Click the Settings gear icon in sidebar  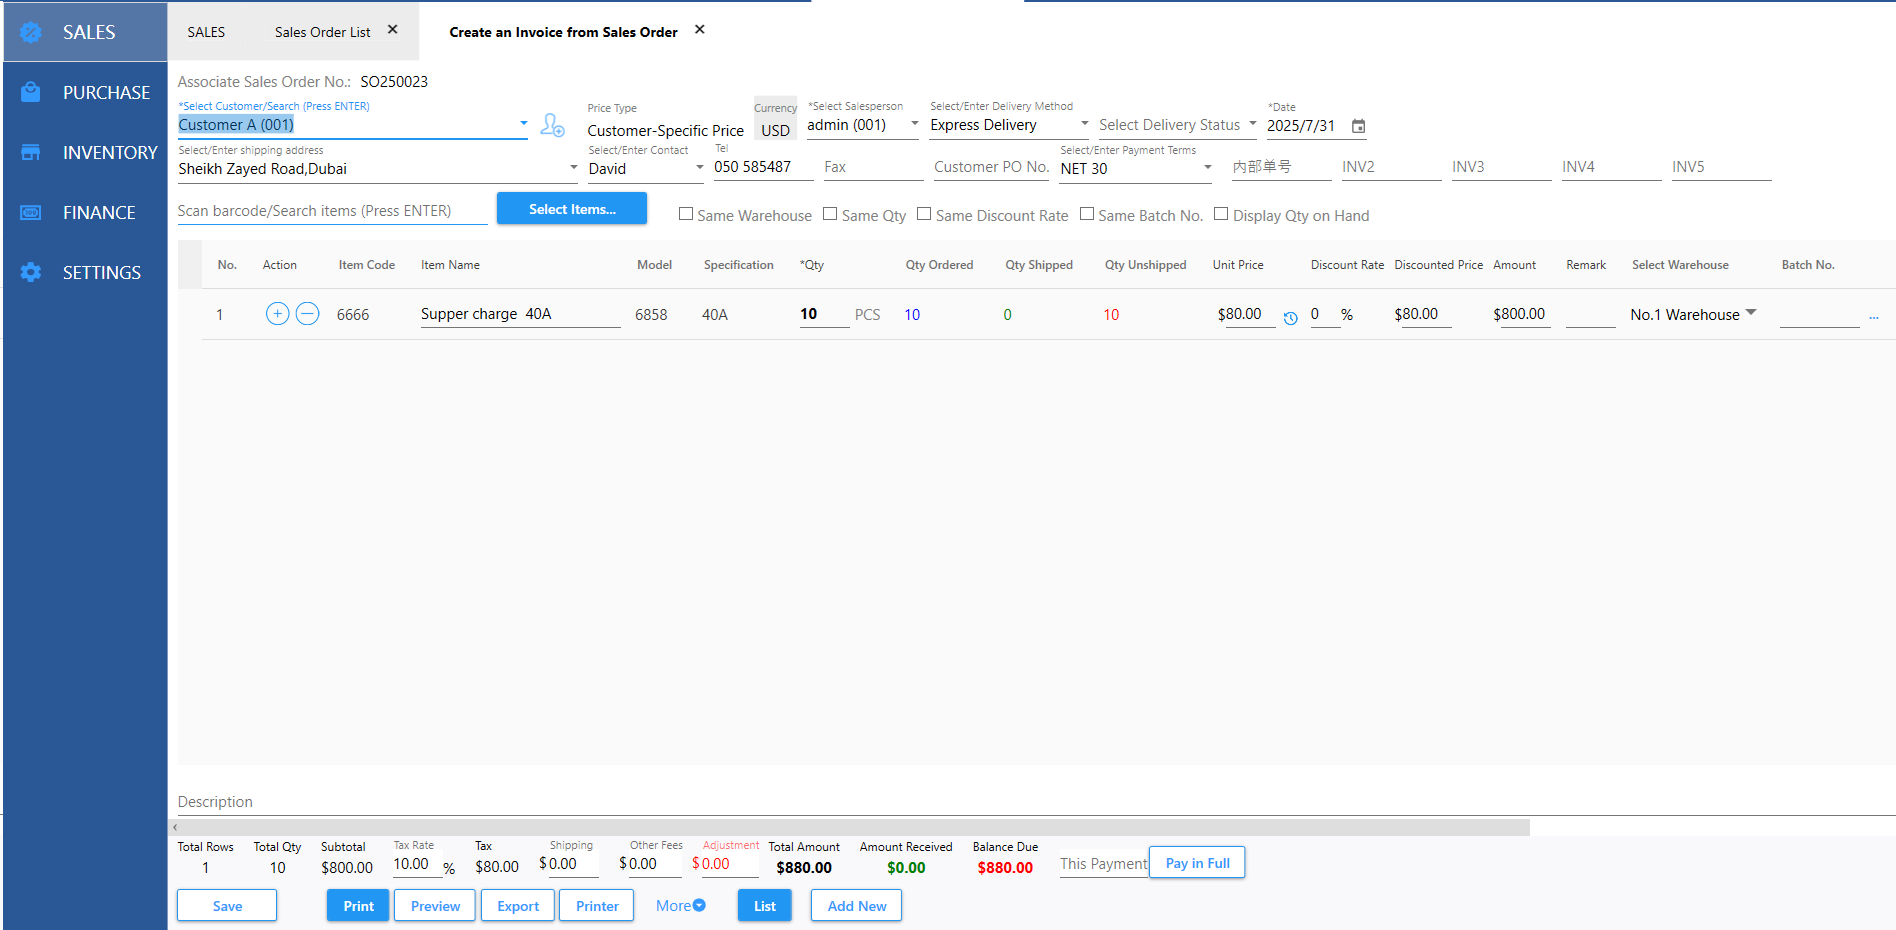point(31,272)
